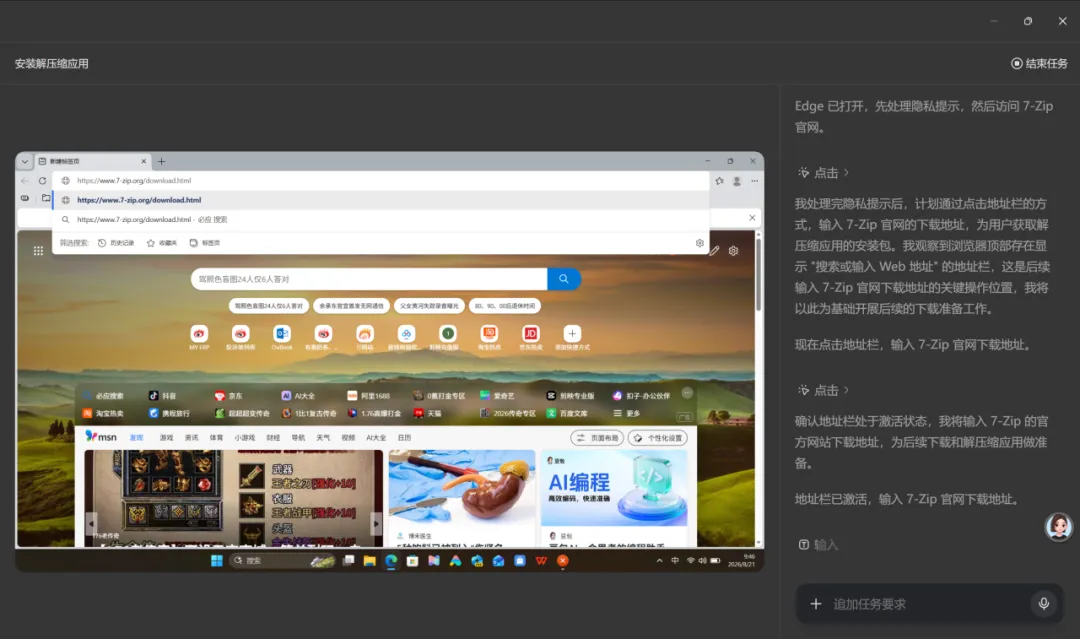Image resolution: width=1080 pixels, height=639 pixels.
Task: Filter suggestions by 标签页
Action: pos(205,242)
